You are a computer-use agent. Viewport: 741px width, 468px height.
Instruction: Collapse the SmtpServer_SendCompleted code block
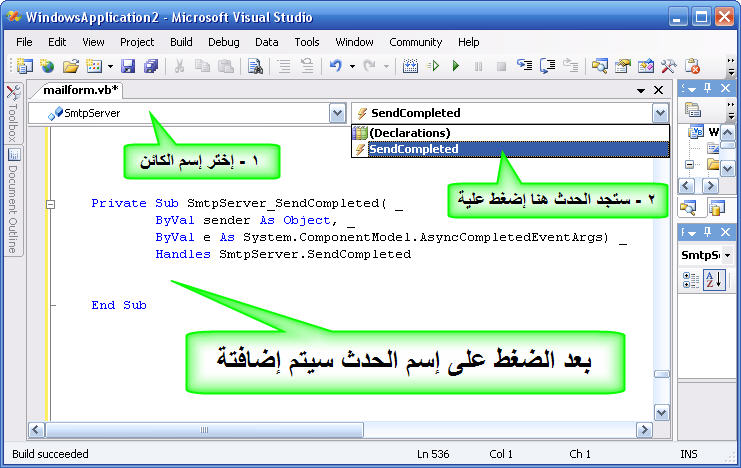click(51, 203)
